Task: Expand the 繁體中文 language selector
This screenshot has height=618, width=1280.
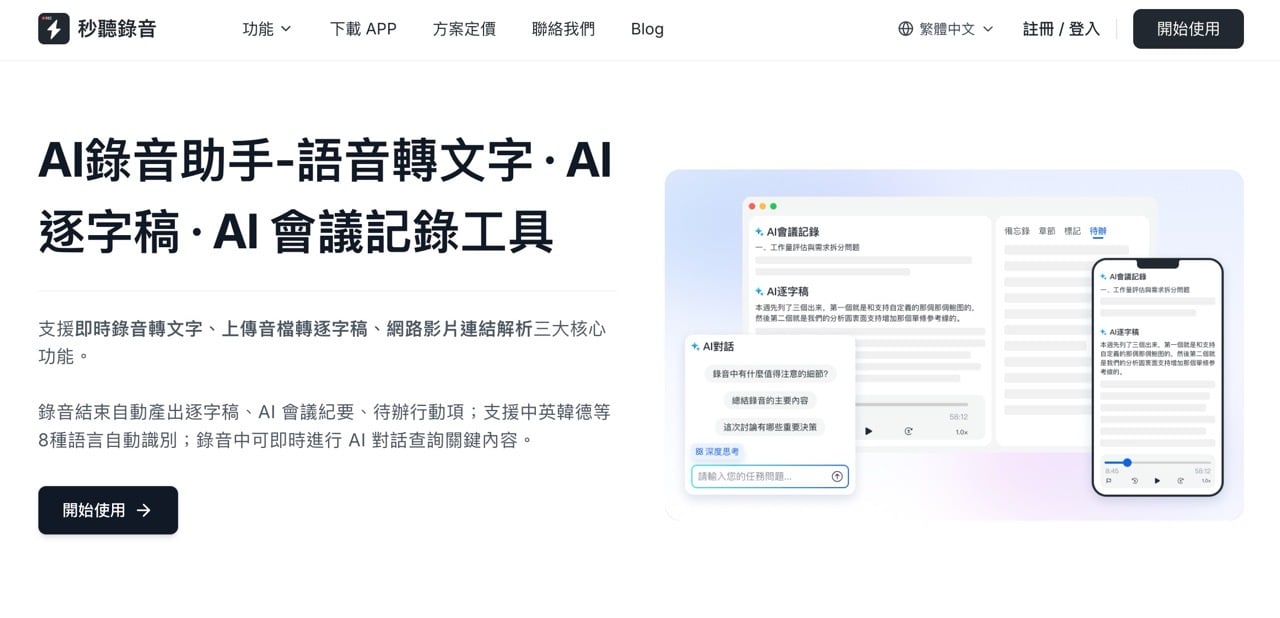Action: [944, 29]
